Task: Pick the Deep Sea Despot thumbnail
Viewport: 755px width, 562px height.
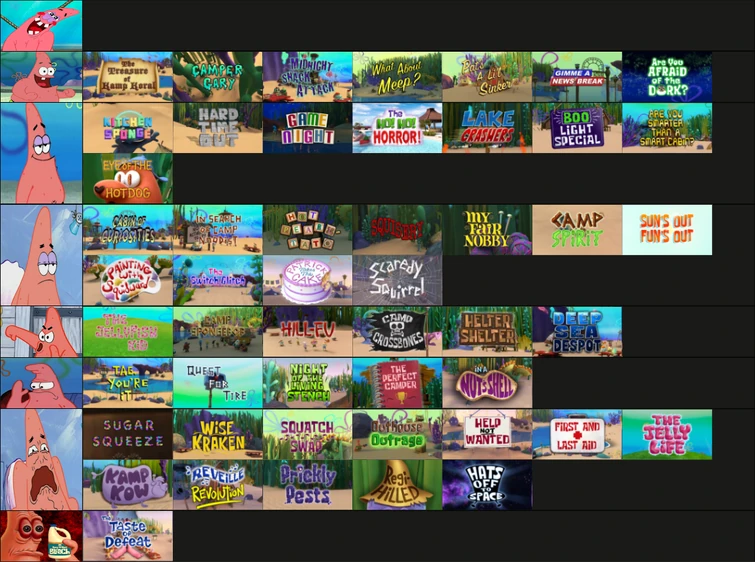Action: pos(577,332)
